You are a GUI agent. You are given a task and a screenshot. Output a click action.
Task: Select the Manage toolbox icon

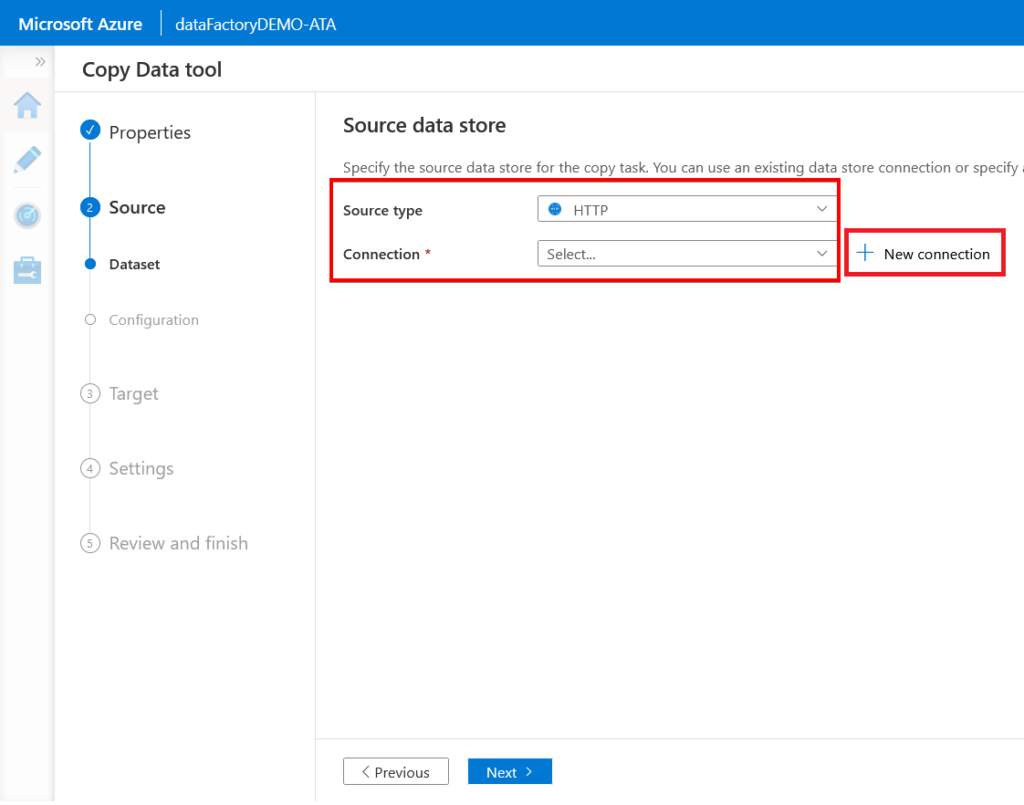pyautogui.click(x=27, y=269)
